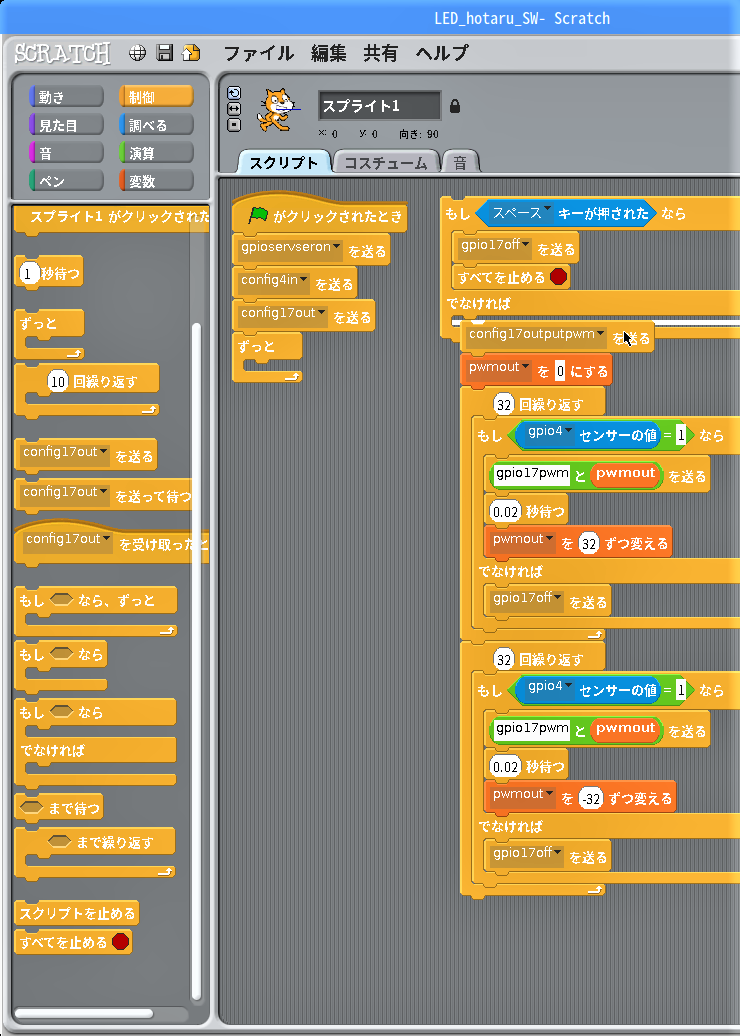This screenshot has height=1036, width=740.
Task: Click the Scratch cat sprite thumbnail
Action: (277, 108)
